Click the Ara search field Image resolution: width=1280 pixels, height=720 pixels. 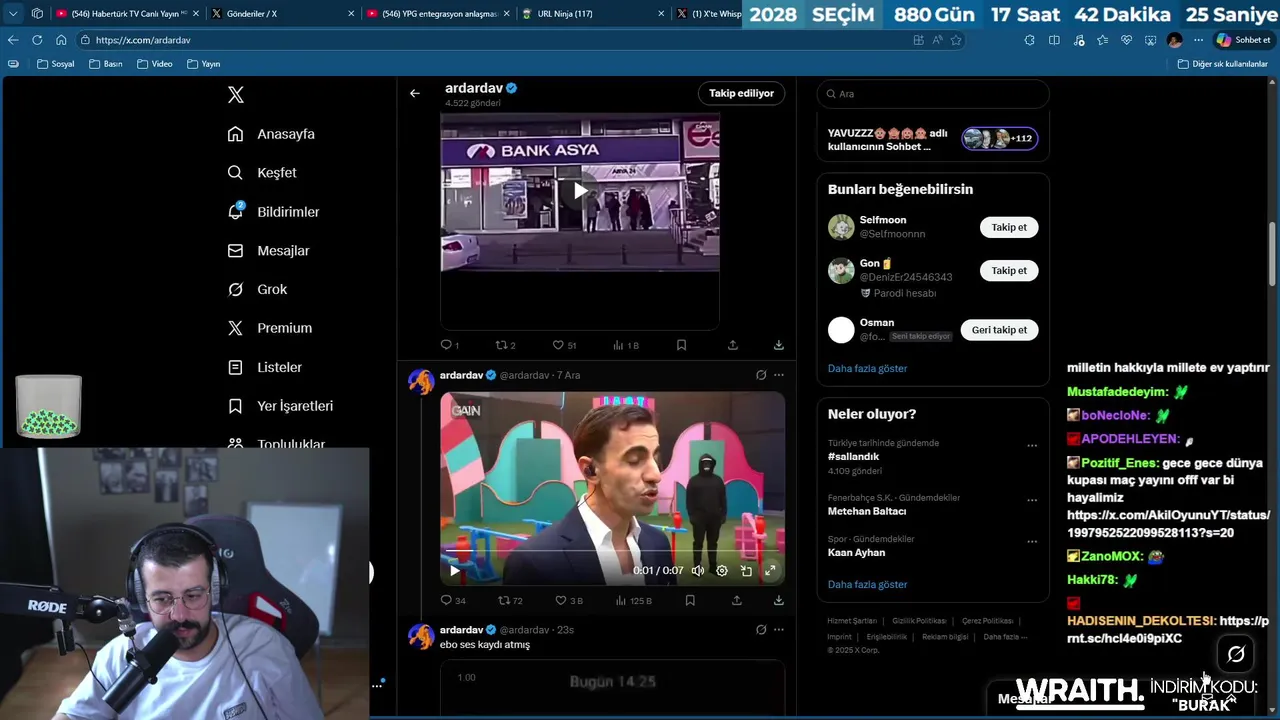point(933,94)
